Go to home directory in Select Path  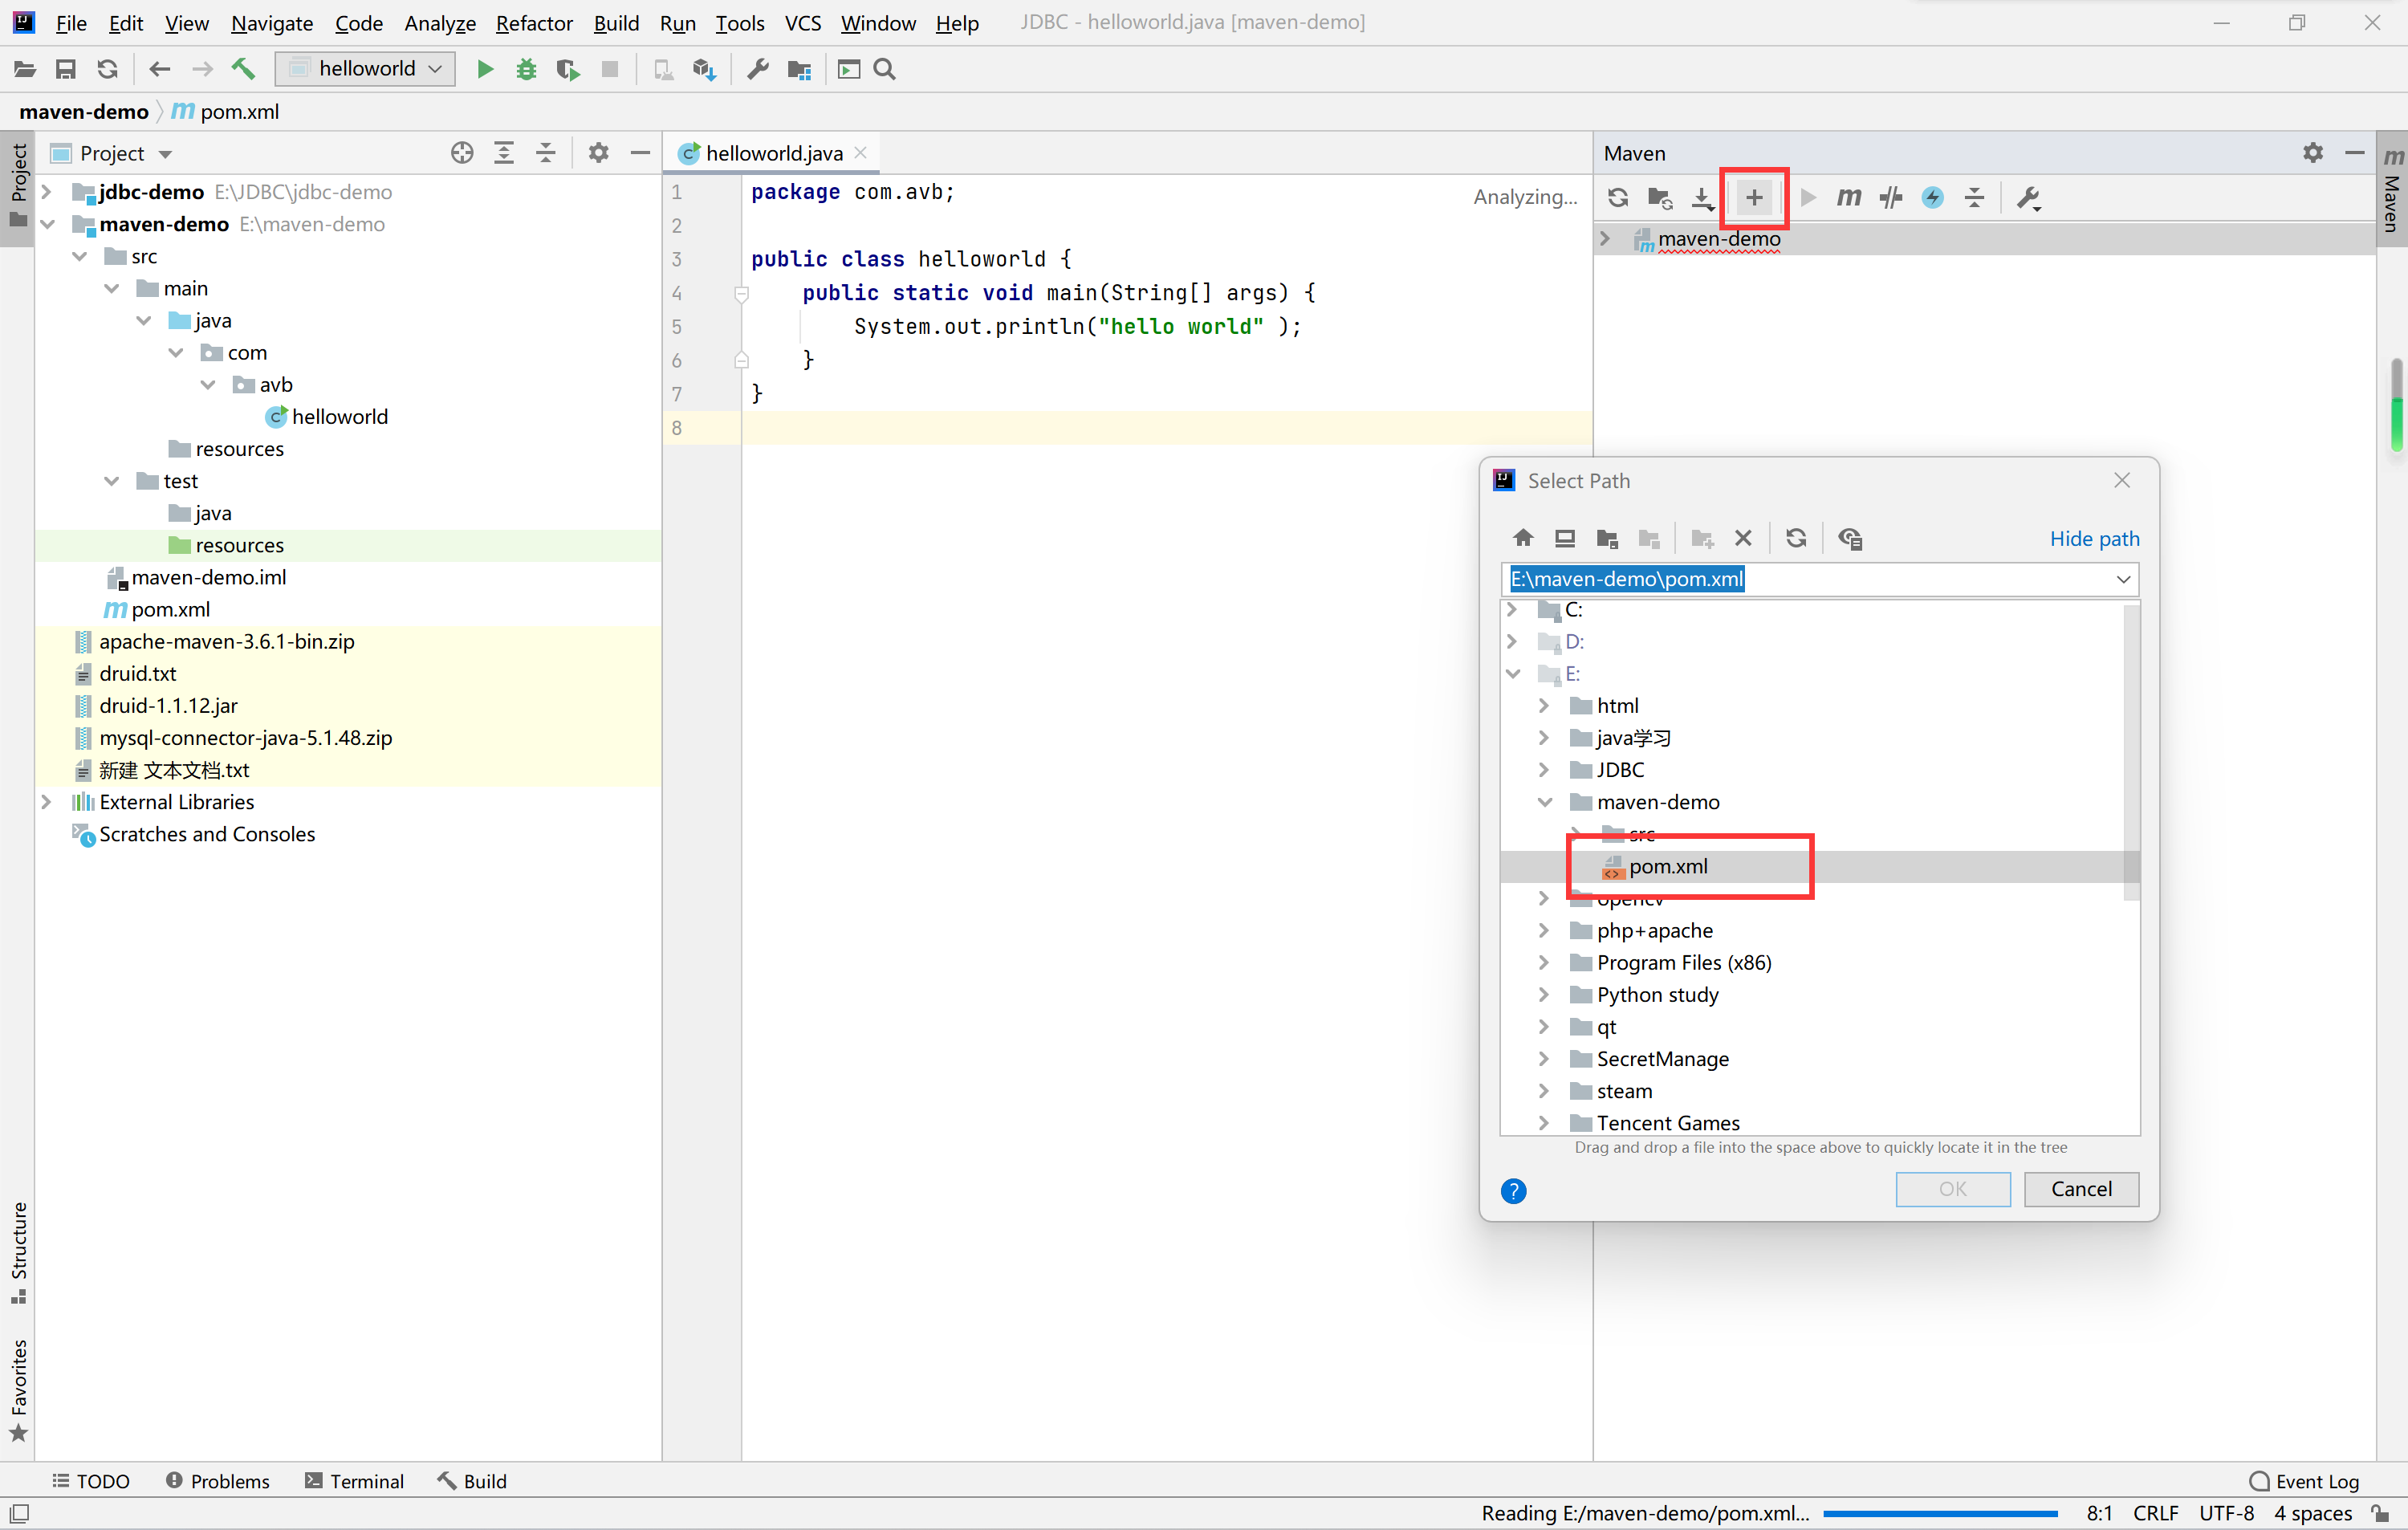(1523, 539)
